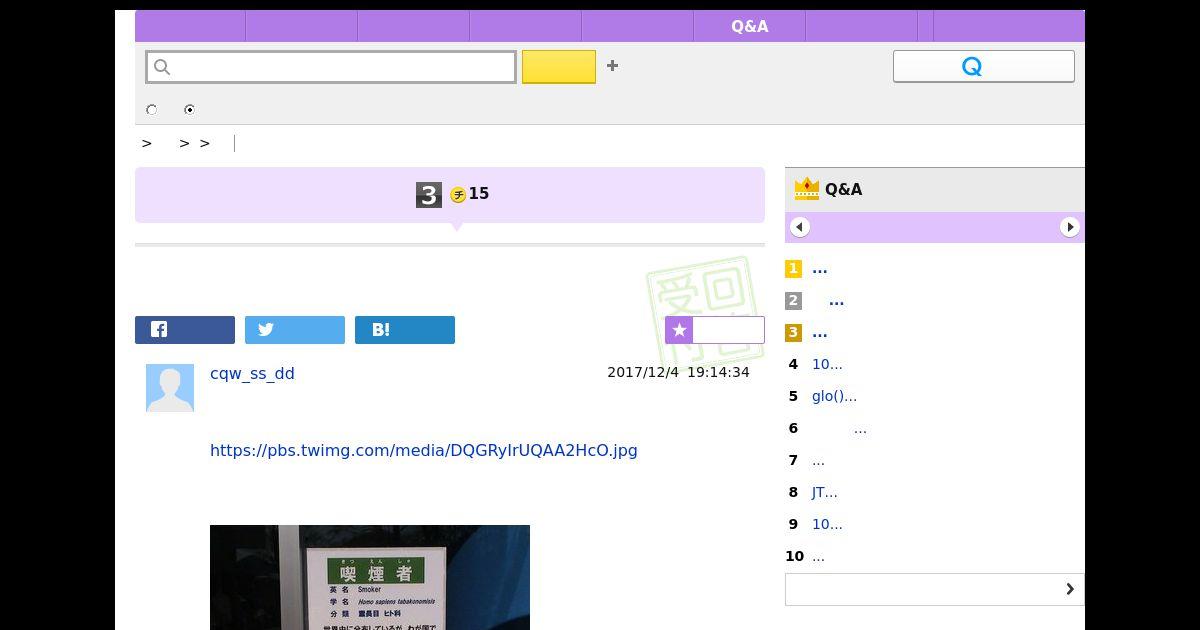Open ranking item 4 starting with 10...

(827, 364)
